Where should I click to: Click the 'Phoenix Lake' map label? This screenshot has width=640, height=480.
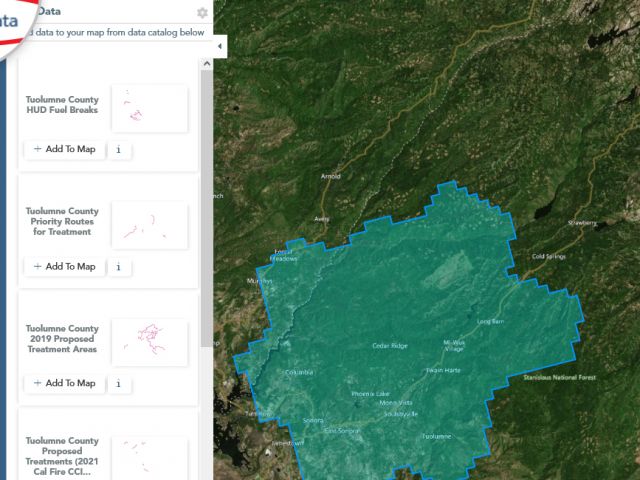point(370,394)
